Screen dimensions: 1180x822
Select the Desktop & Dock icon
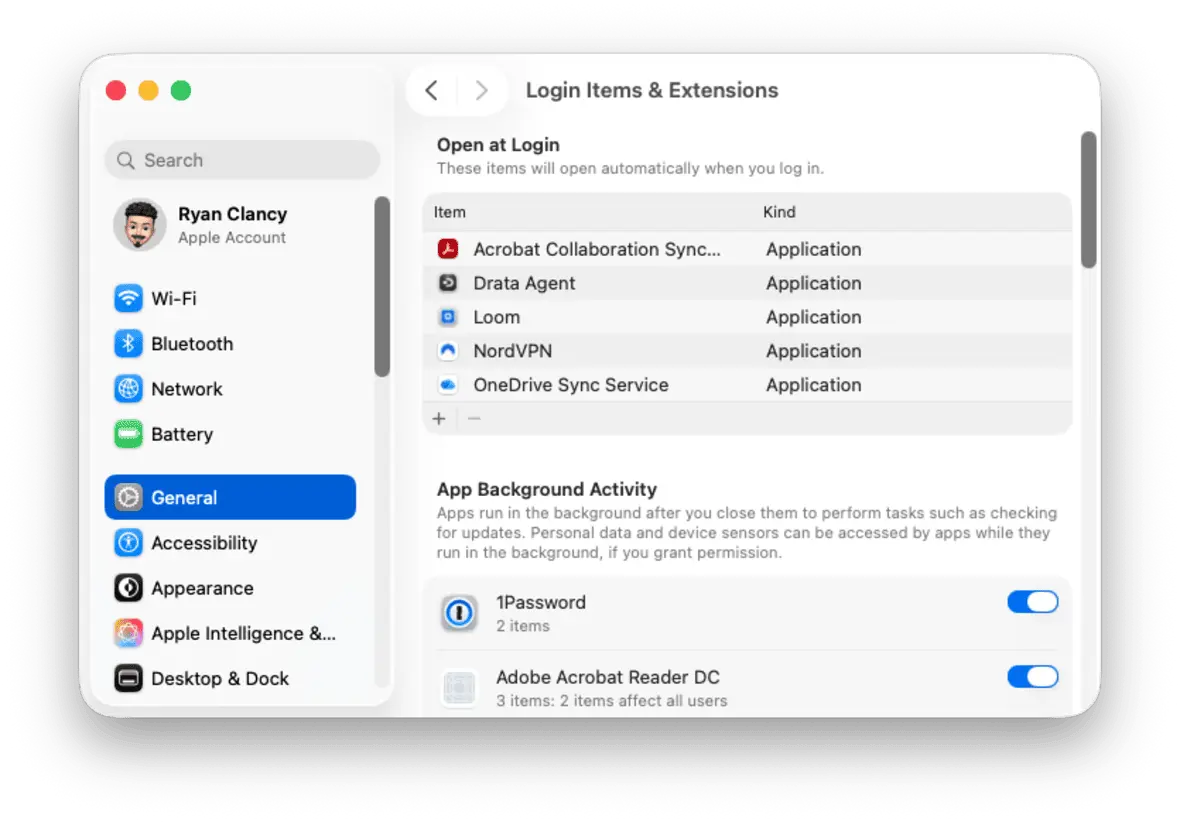click(128, 678)
